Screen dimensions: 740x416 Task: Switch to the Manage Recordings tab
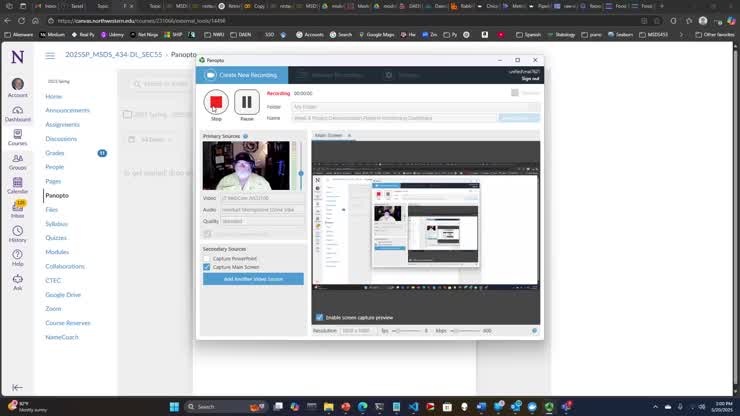[x=331, y=75]
